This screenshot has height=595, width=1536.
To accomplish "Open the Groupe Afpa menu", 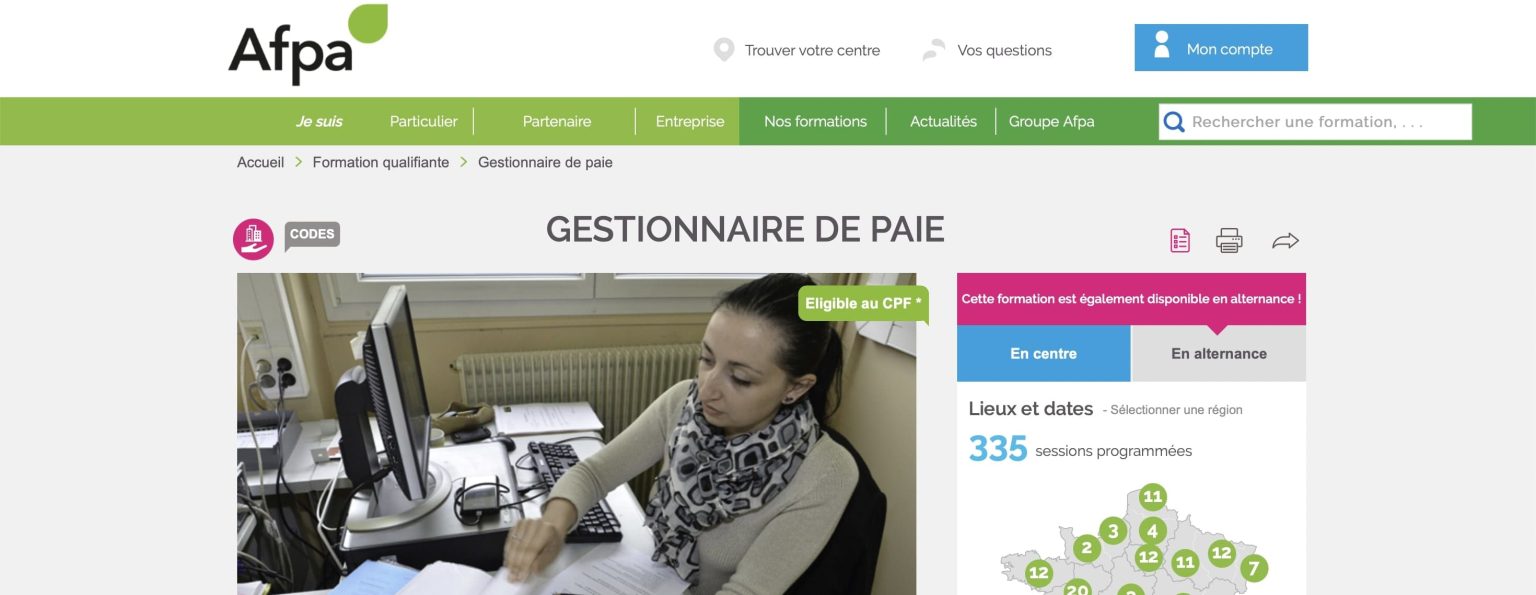I will click(1051, 121).
